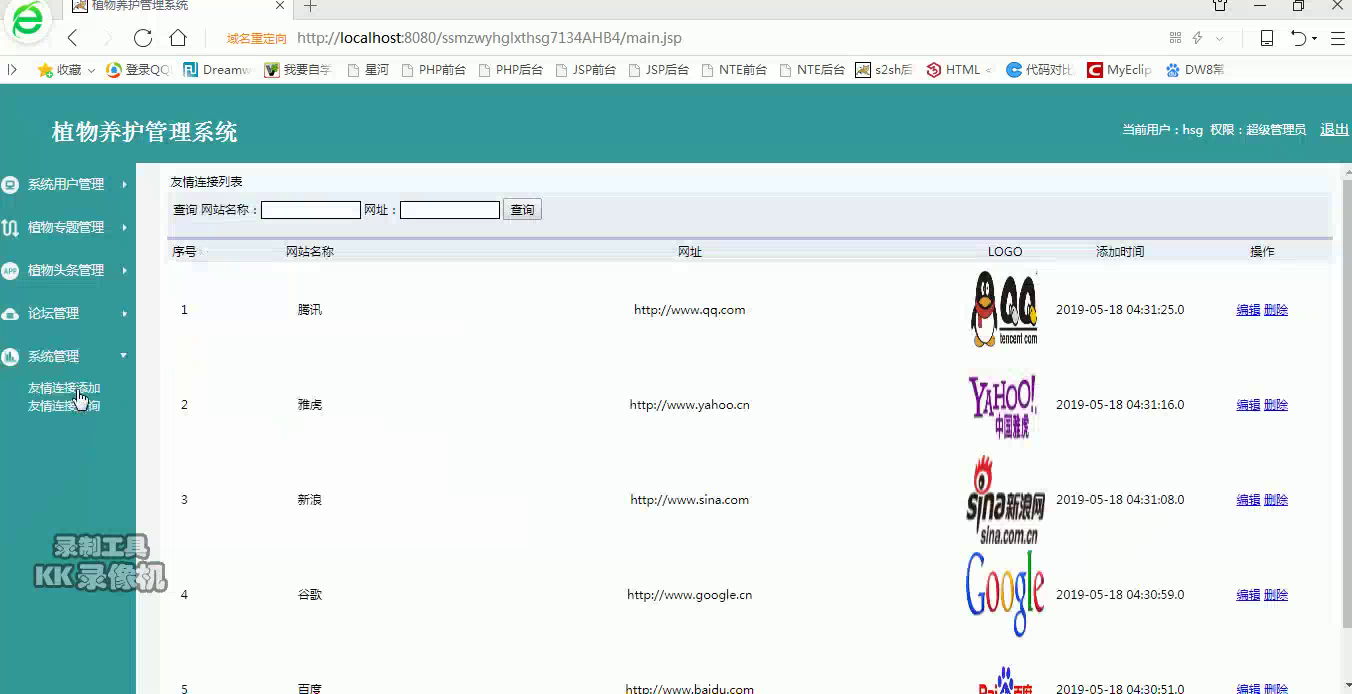Open the MyEclip bookmark
The height and width of the screenshot is (694, 1352).
tap(1120, 70)
